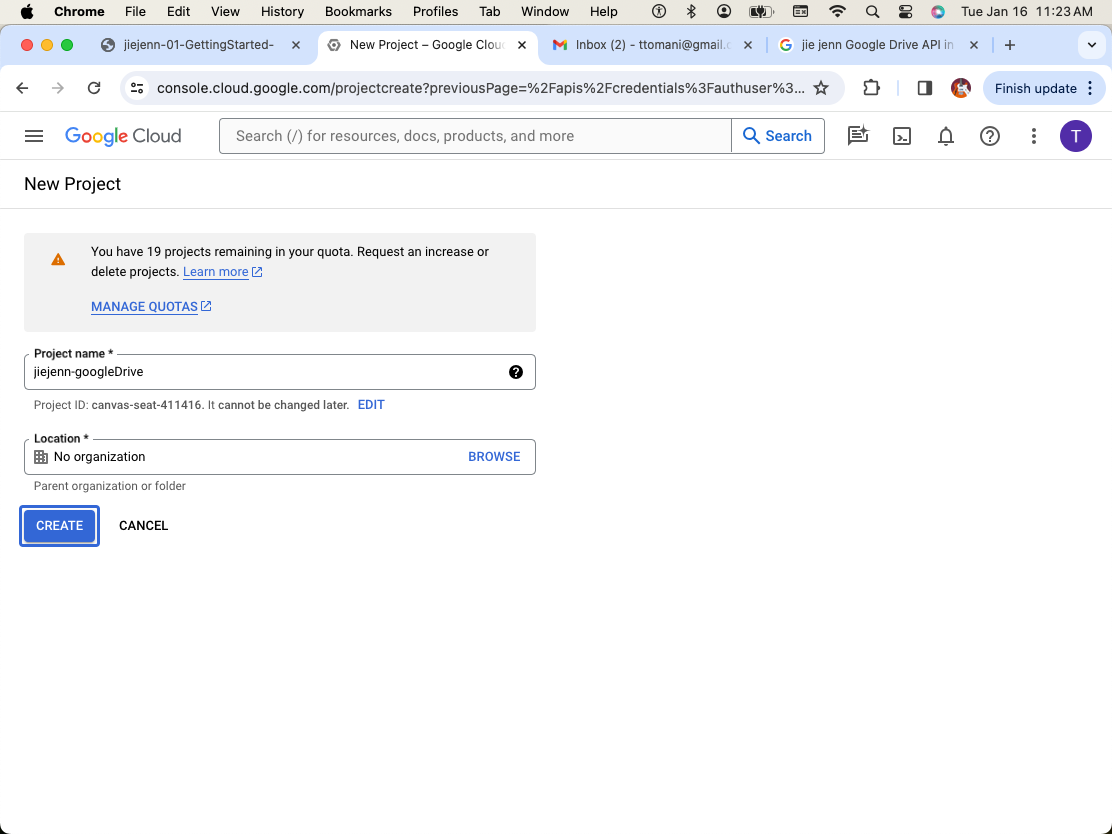
Task: Activate Cloud Shell terminal icon
Action: (x=902, y=136)
